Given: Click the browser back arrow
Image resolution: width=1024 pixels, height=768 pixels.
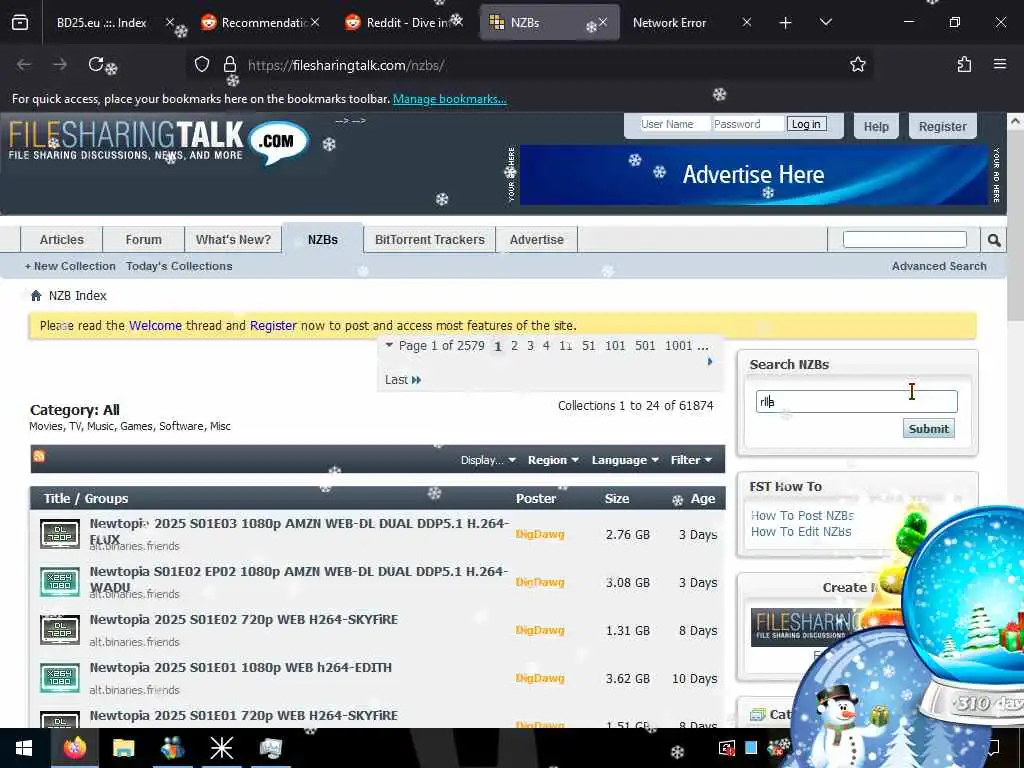Looking at the screenshot, I should tap(24, 65).
